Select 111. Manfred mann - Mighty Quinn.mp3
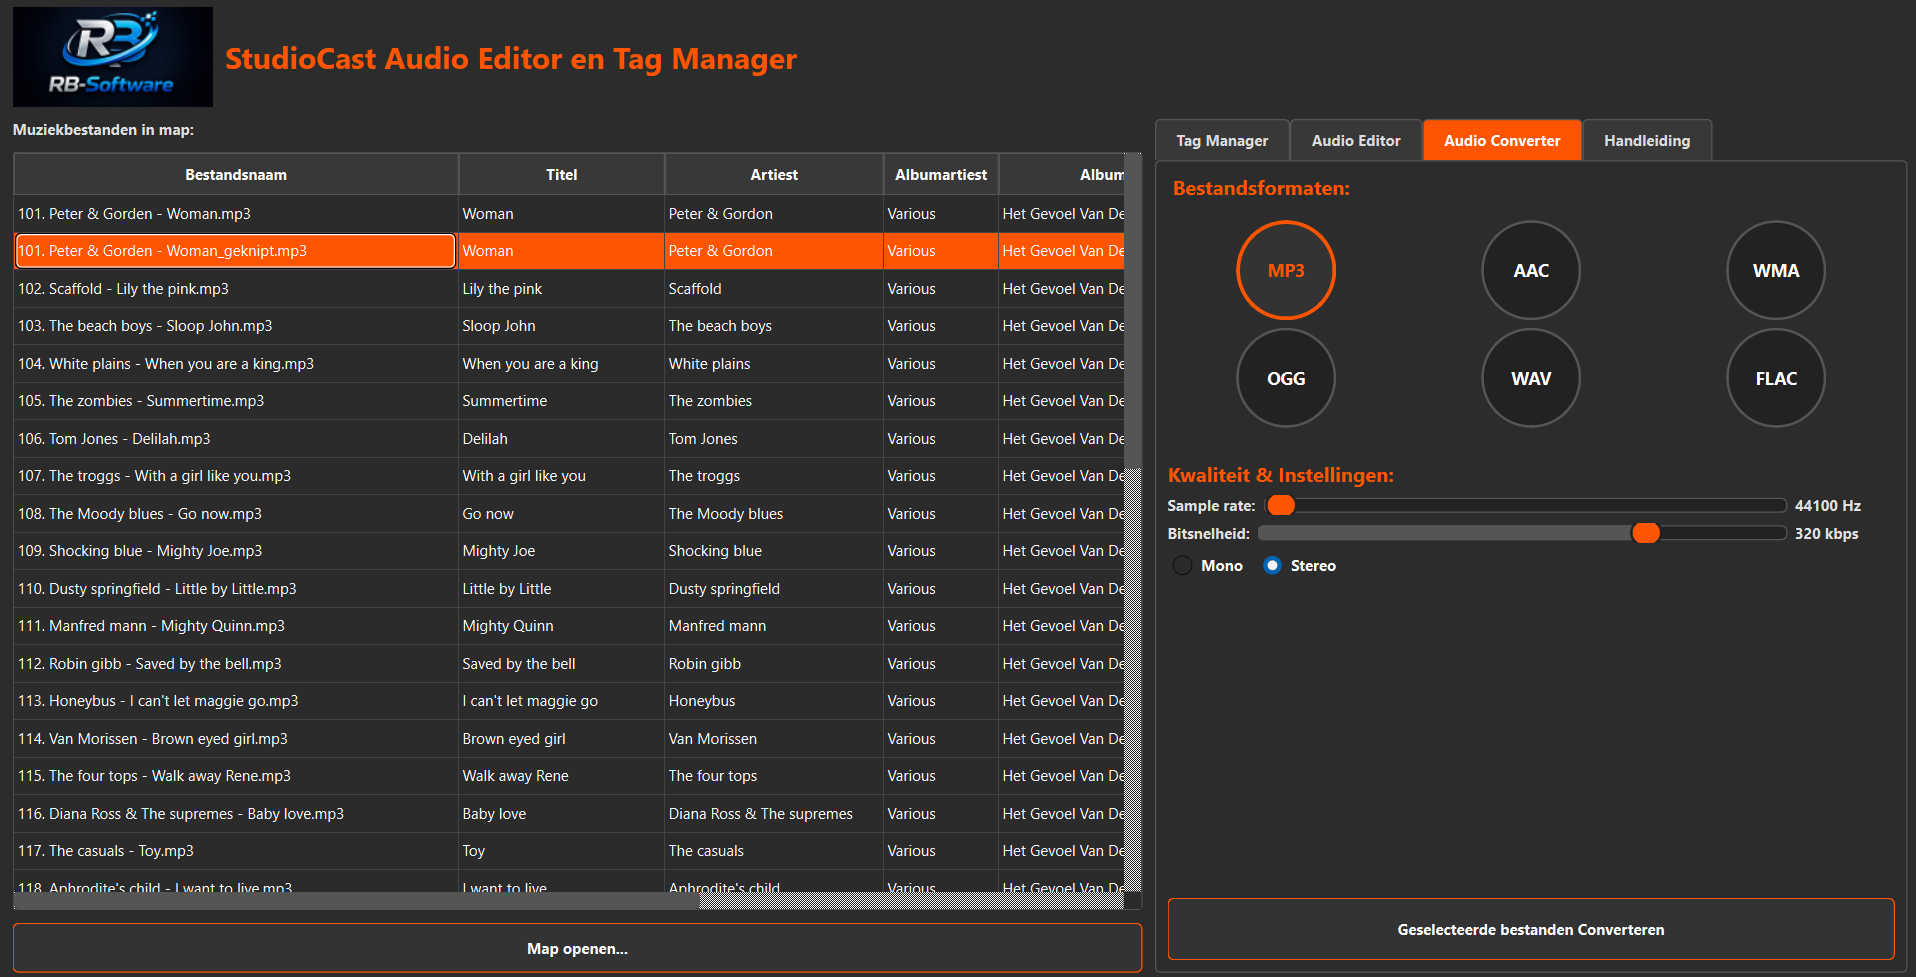The height and width of the screenshot is (977, 1916). coord(236,626)
